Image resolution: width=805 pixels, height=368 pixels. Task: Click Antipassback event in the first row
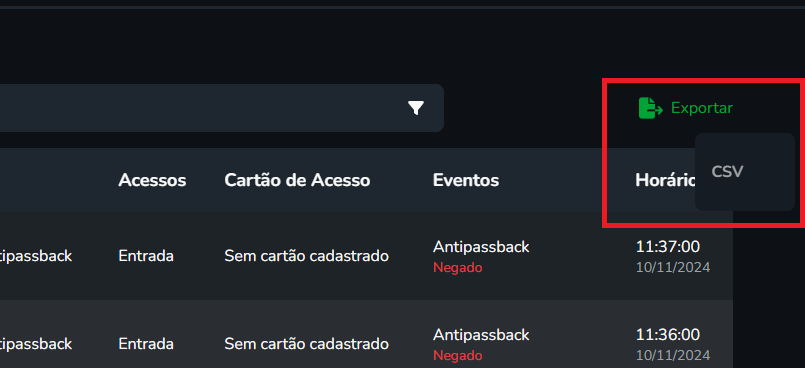coord(481,247)
